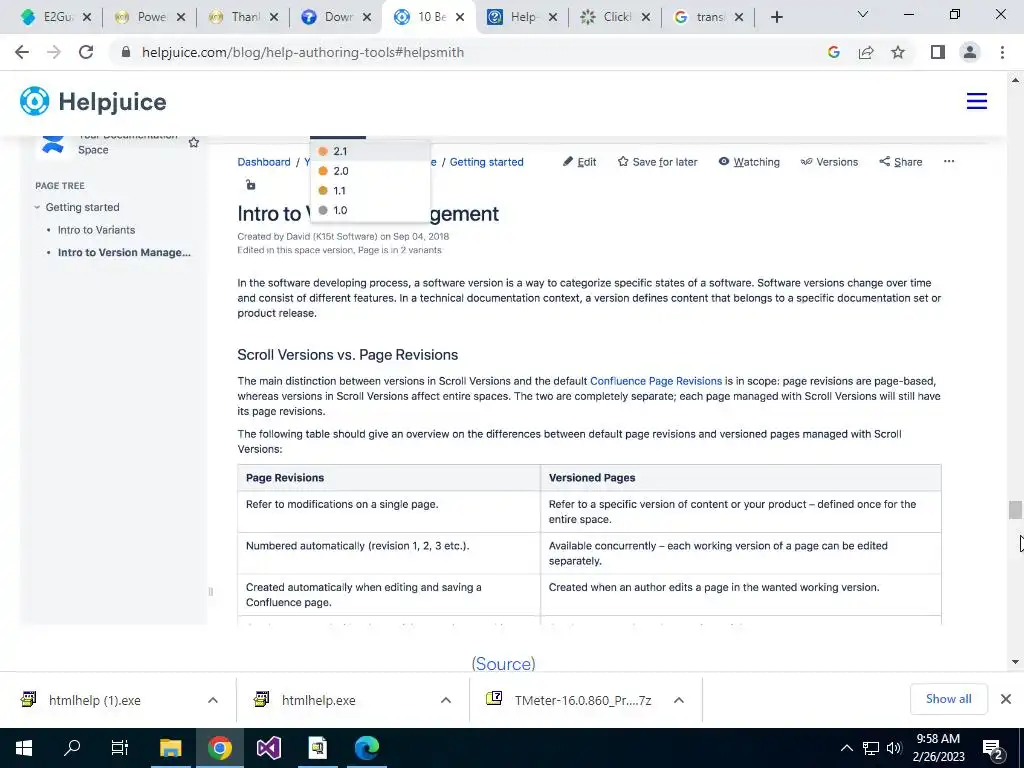This screenshot has height=768, width=1024.
Task: Open options for TMeter download
Action: 679,700
